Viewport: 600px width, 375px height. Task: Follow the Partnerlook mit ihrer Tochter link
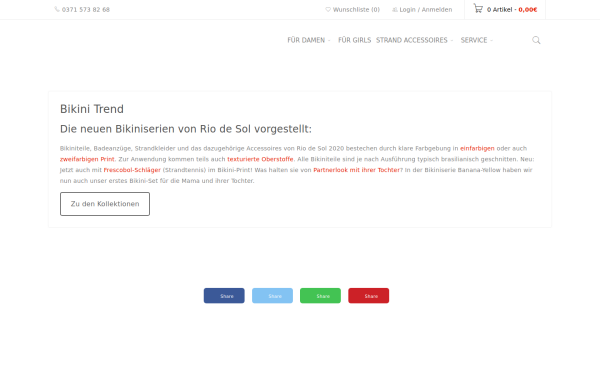pos(357,170)
